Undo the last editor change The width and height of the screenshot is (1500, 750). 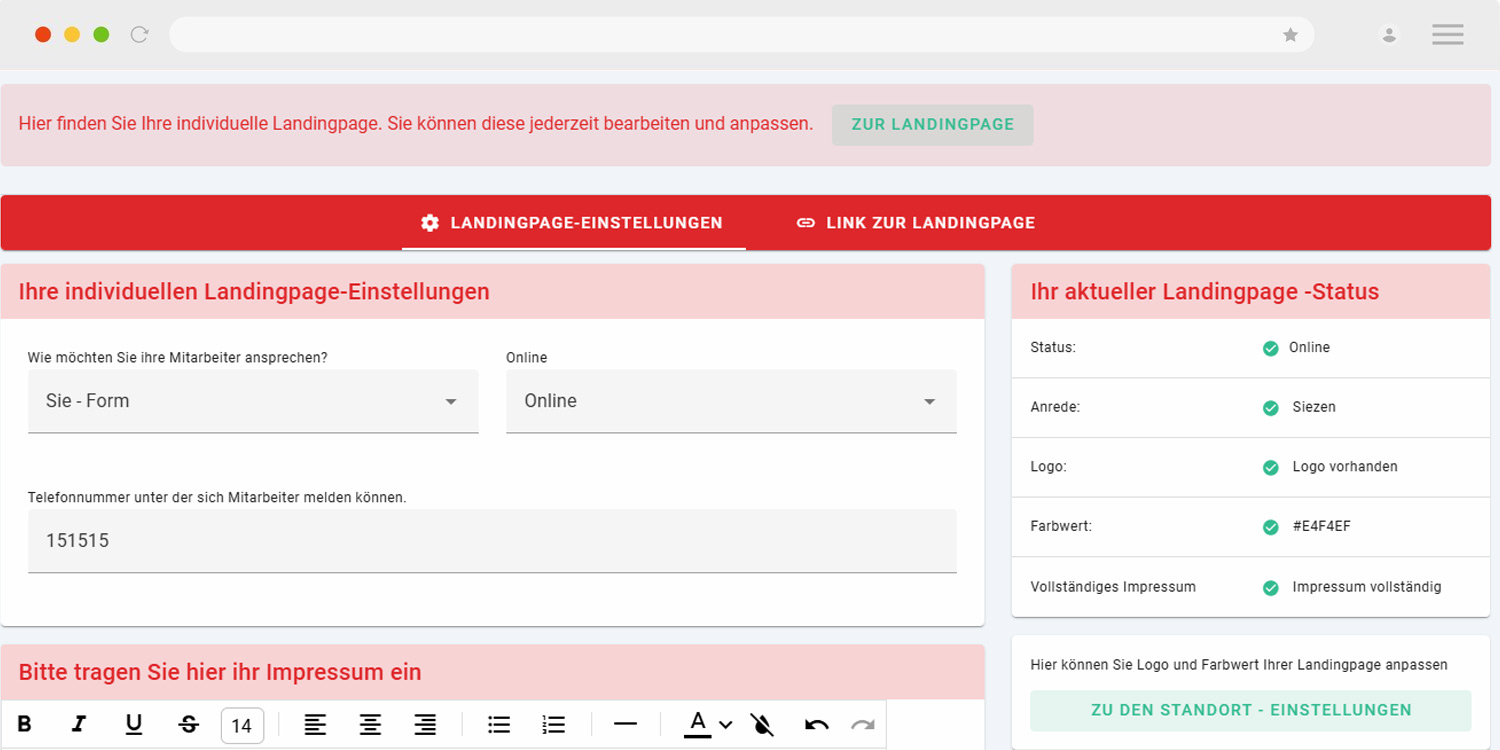(x=817, y=725)
